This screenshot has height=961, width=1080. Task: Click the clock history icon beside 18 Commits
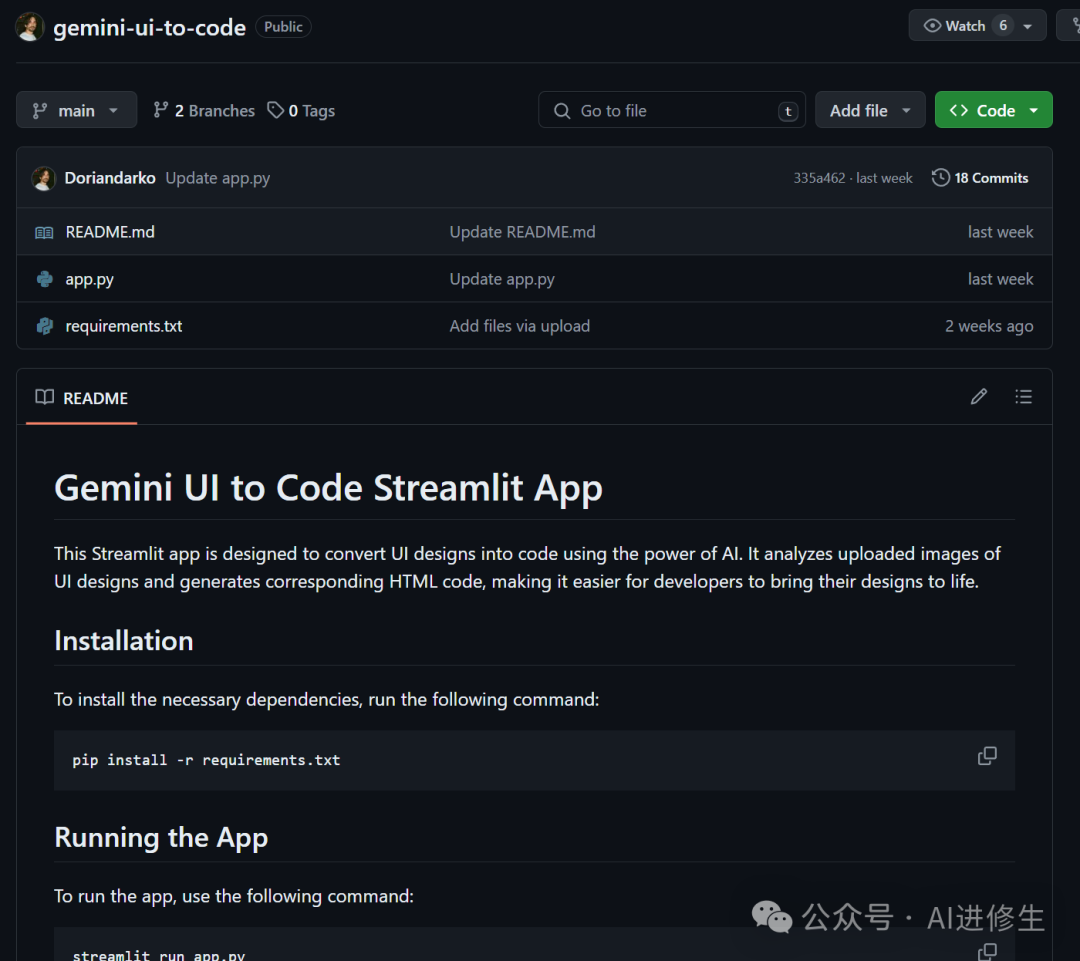940,178
